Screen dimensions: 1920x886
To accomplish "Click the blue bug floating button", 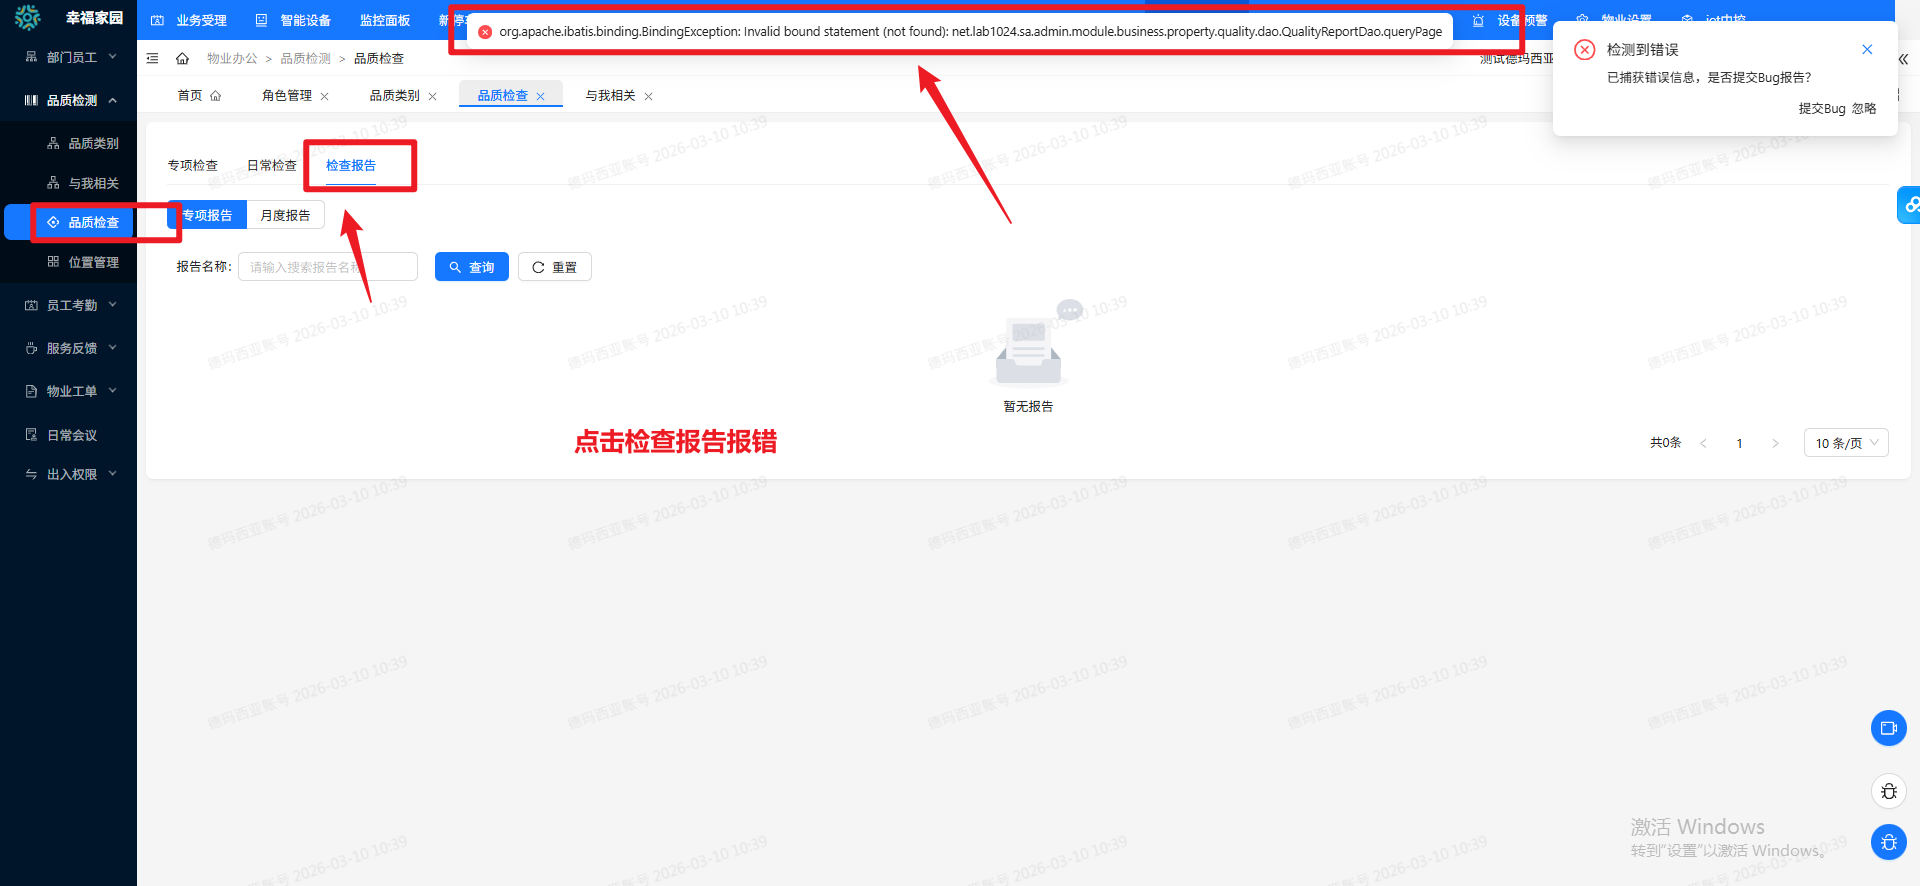I will click(x=1889, y=842).
